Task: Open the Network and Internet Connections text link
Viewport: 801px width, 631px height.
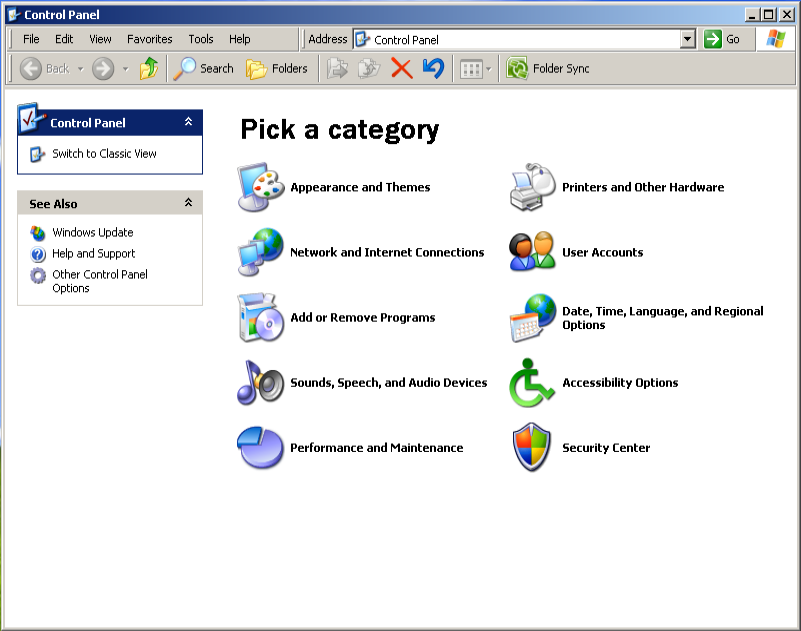Action: pyautogui.click(x=387, y=252)
